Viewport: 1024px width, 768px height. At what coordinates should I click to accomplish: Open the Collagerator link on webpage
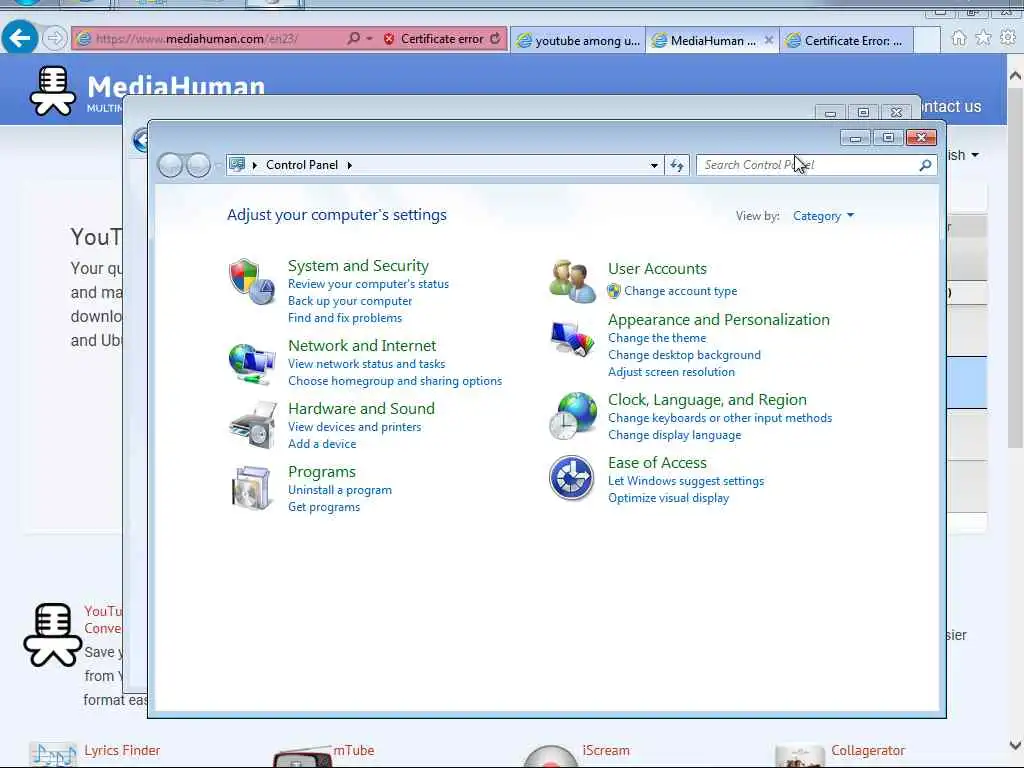868,750
